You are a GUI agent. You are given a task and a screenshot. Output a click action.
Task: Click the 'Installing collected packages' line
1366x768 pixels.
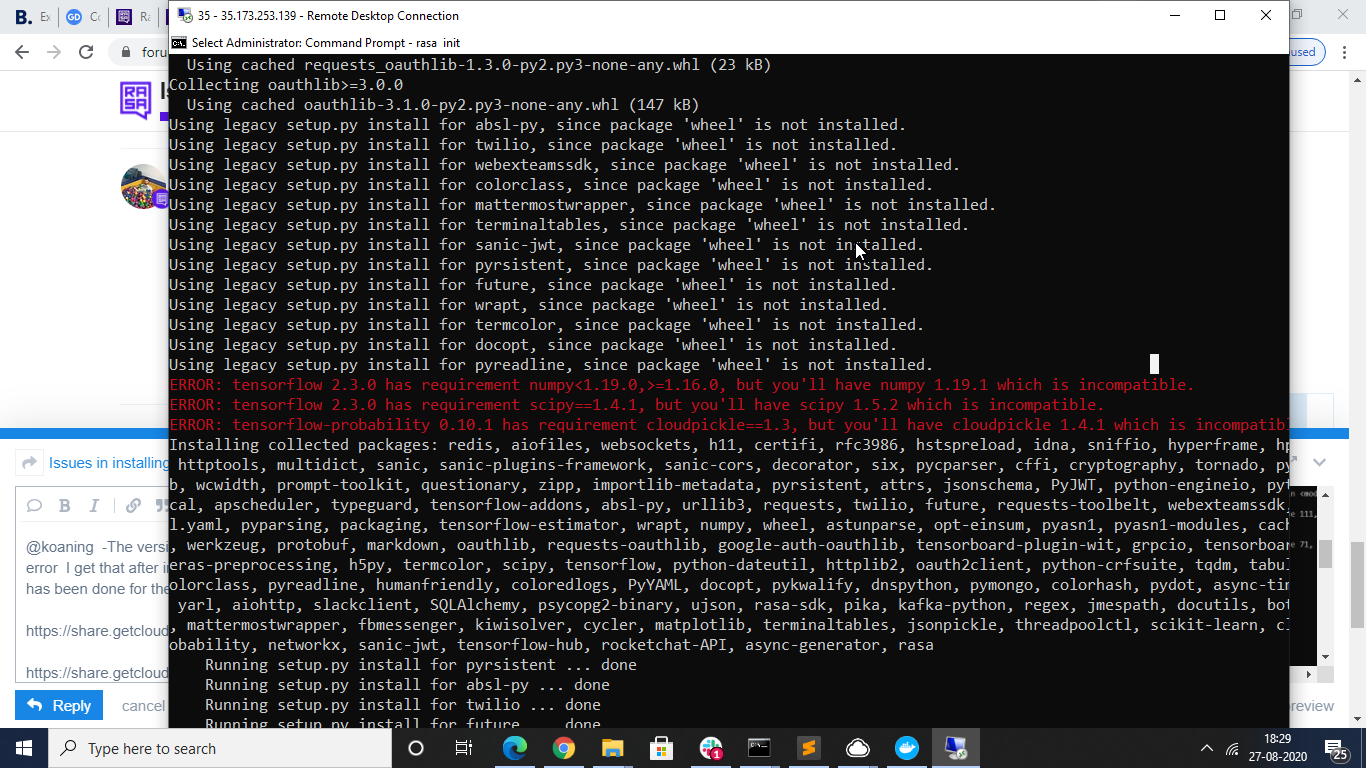(x=729, y=445)
